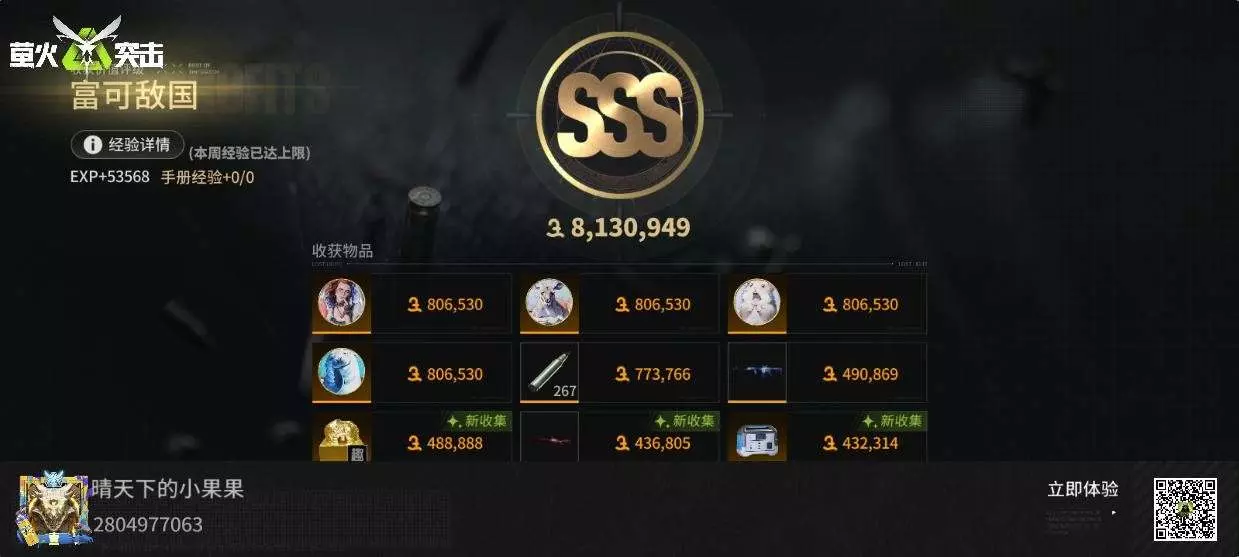Click the 新收集 badge above 488,888
The width and height of the screenshot is (1239, 557).
coord(478,421)
